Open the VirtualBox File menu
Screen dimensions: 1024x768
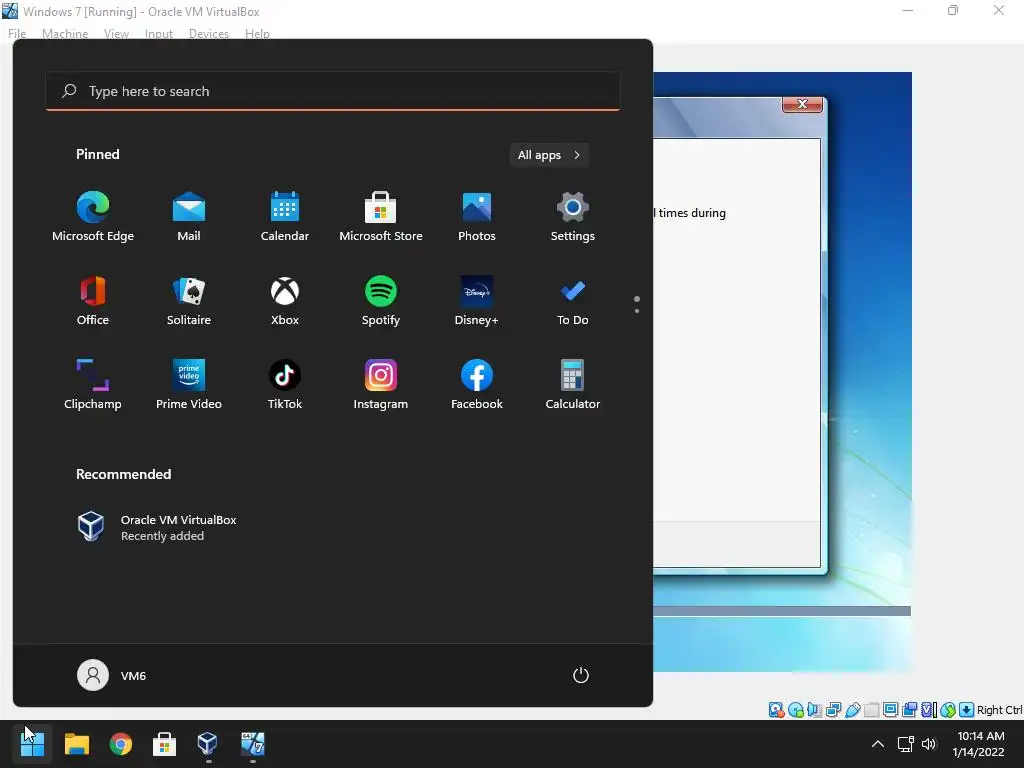click(x=17, y=33)
